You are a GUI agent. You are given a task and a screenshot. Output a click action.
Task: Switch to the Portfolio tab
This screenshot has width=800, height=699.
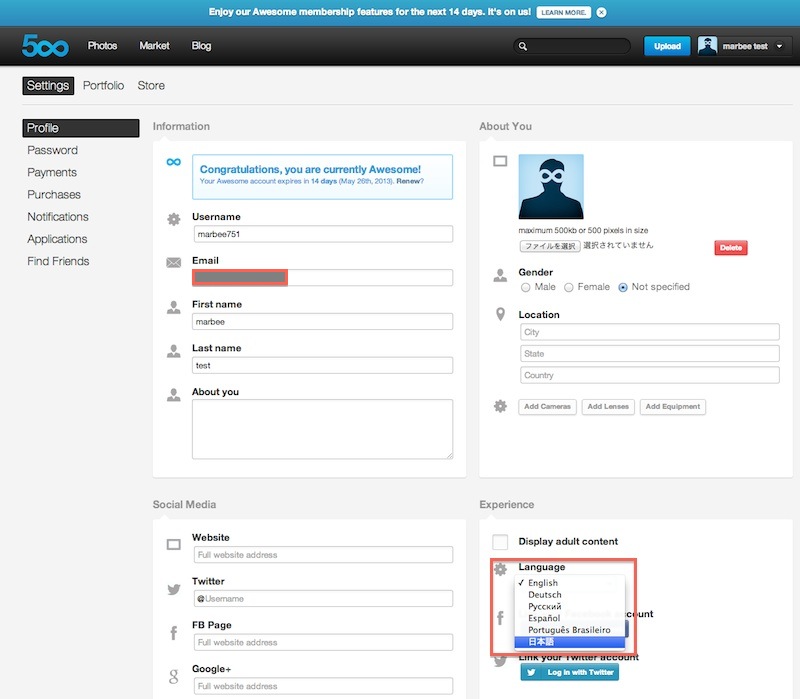coord(103,86)
